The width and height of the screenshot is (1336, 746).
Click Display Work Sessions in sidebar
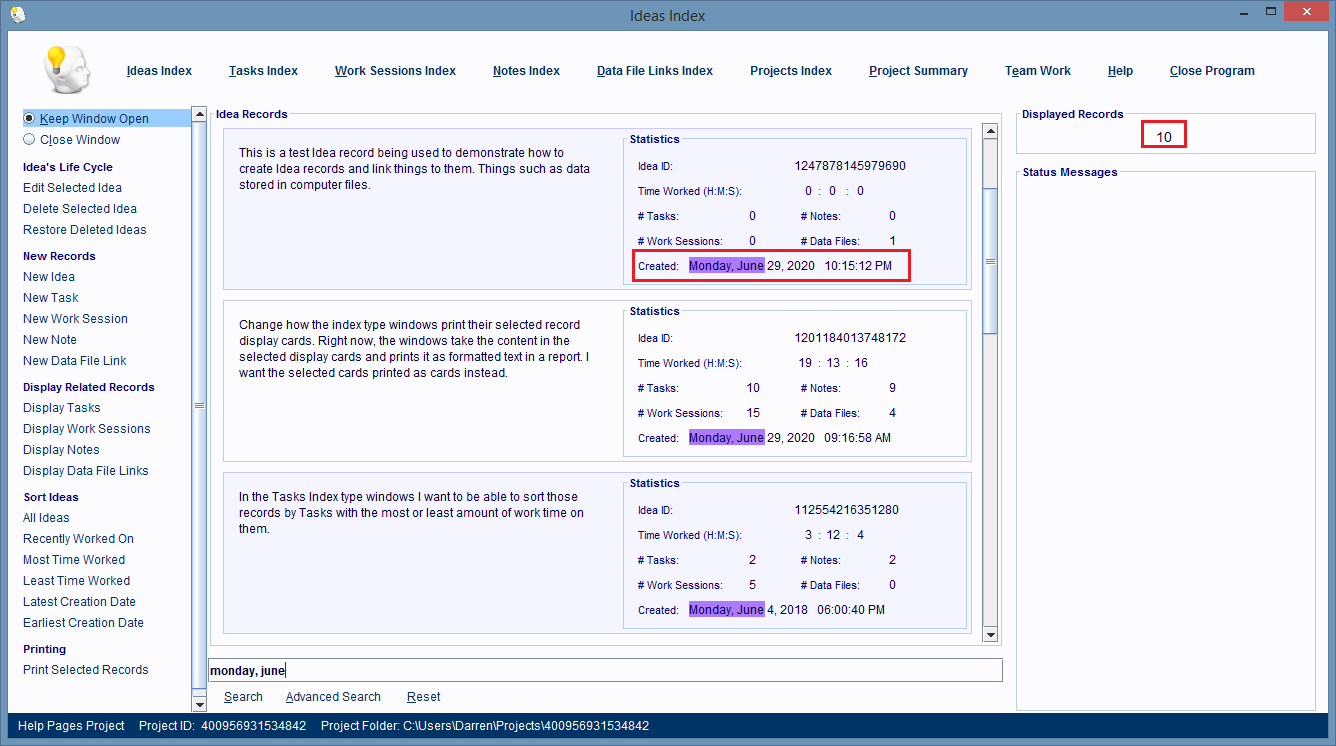pos(87,429)
